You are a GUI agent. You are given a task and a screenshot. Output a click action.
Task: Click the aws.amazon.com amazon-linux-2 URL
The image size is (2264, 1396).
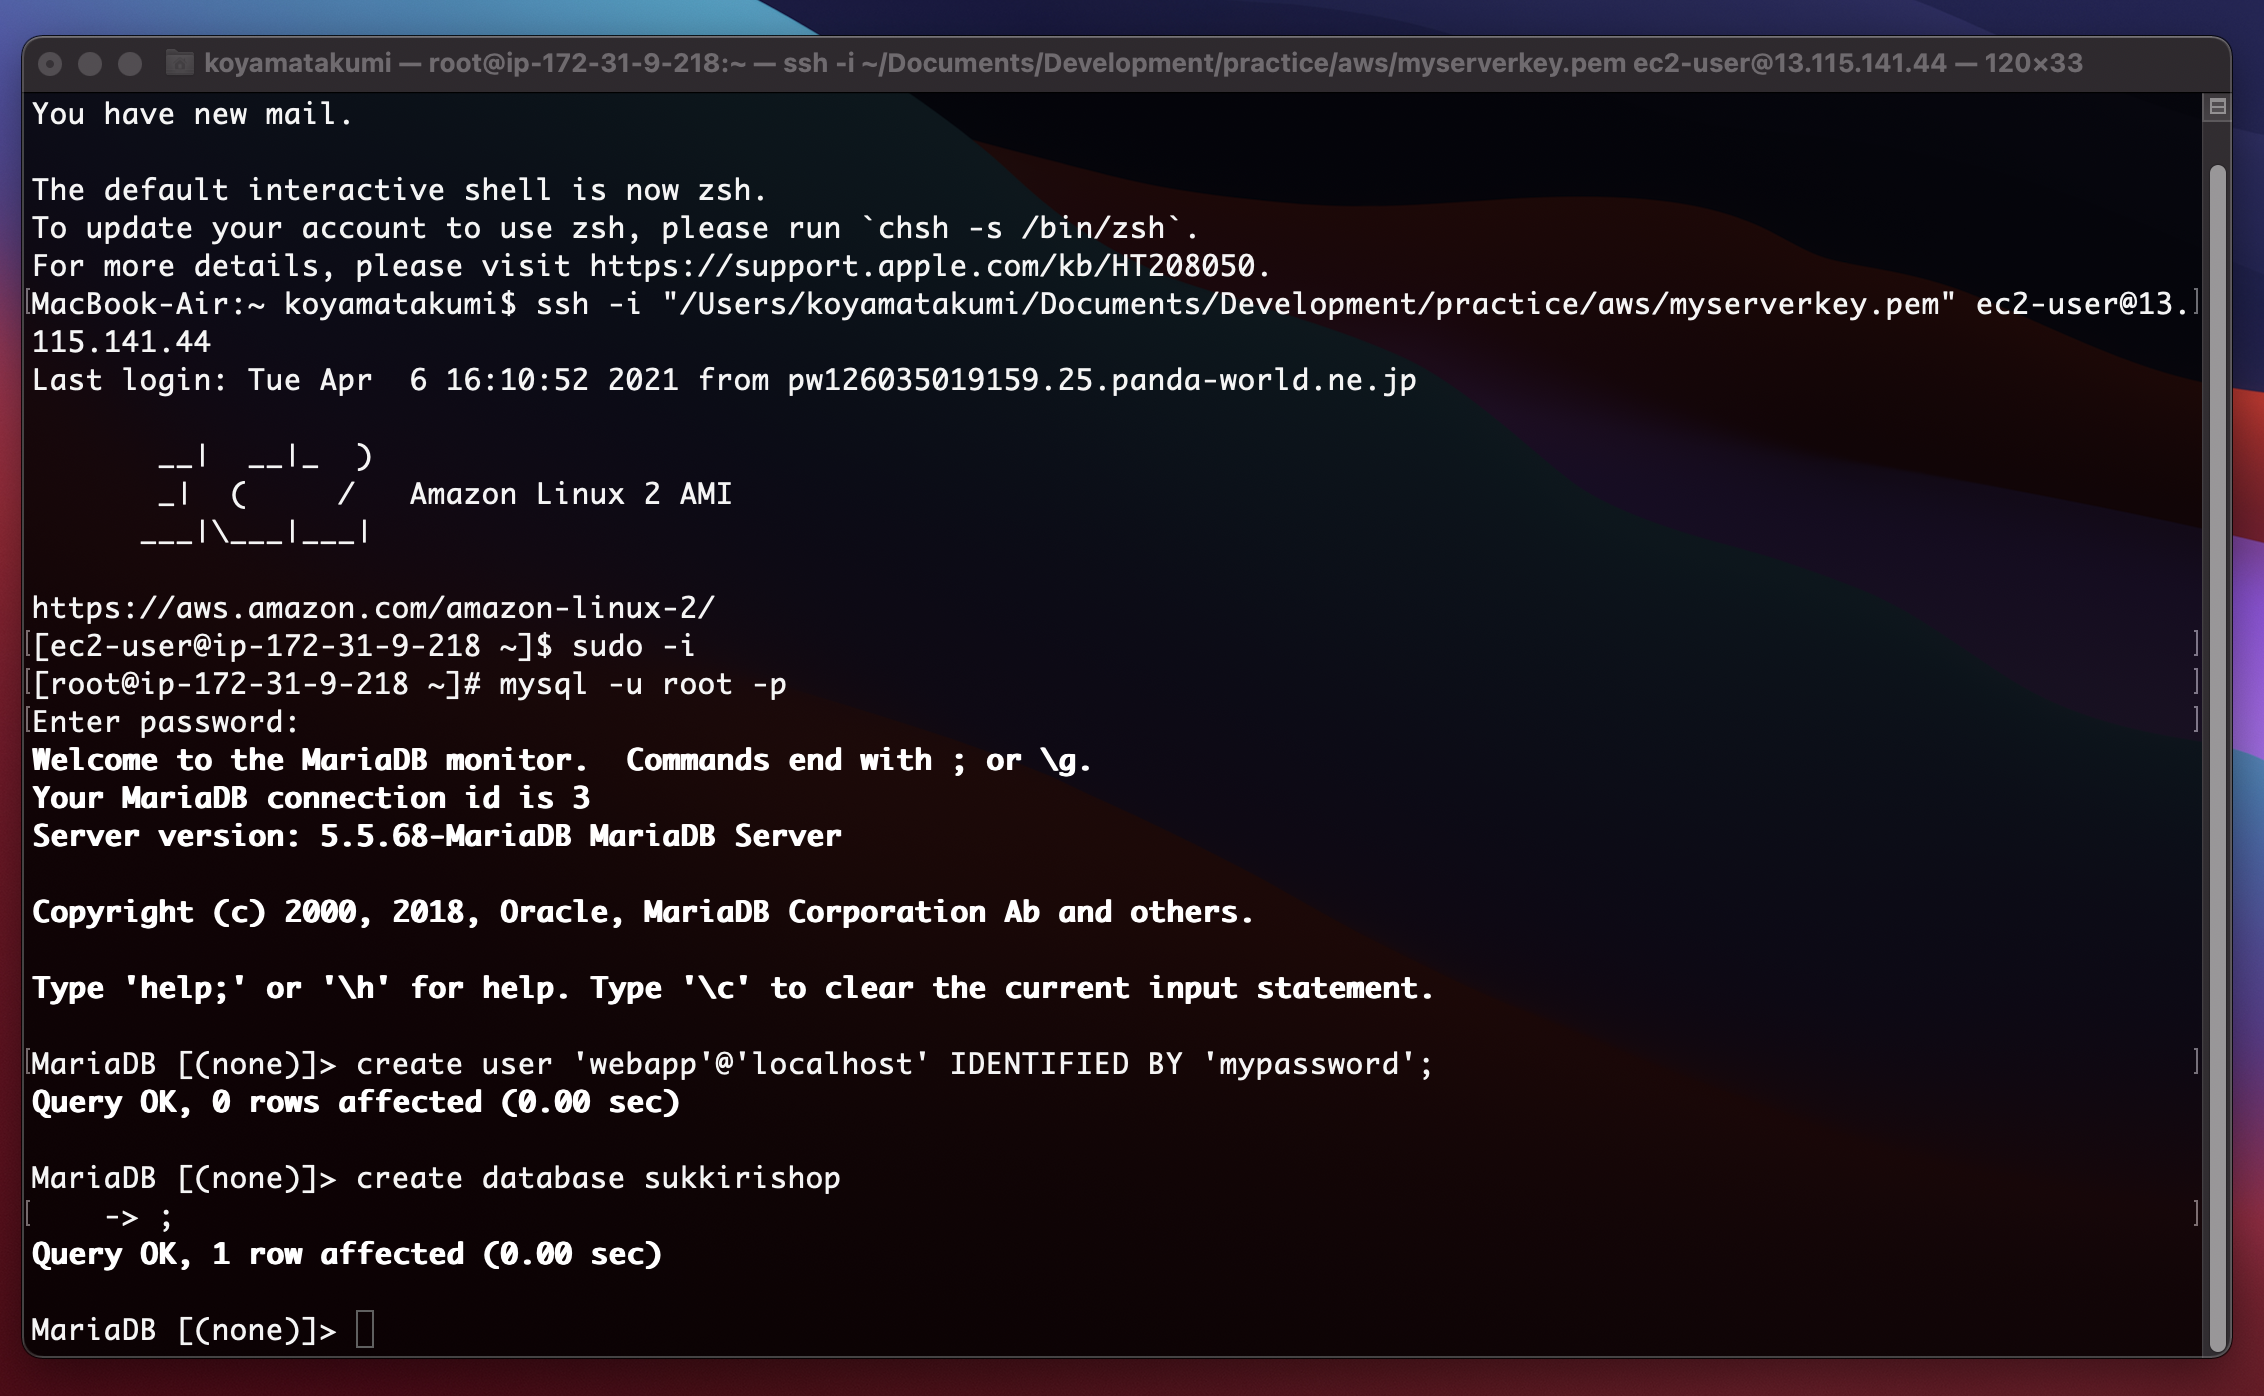pos(373,608)
